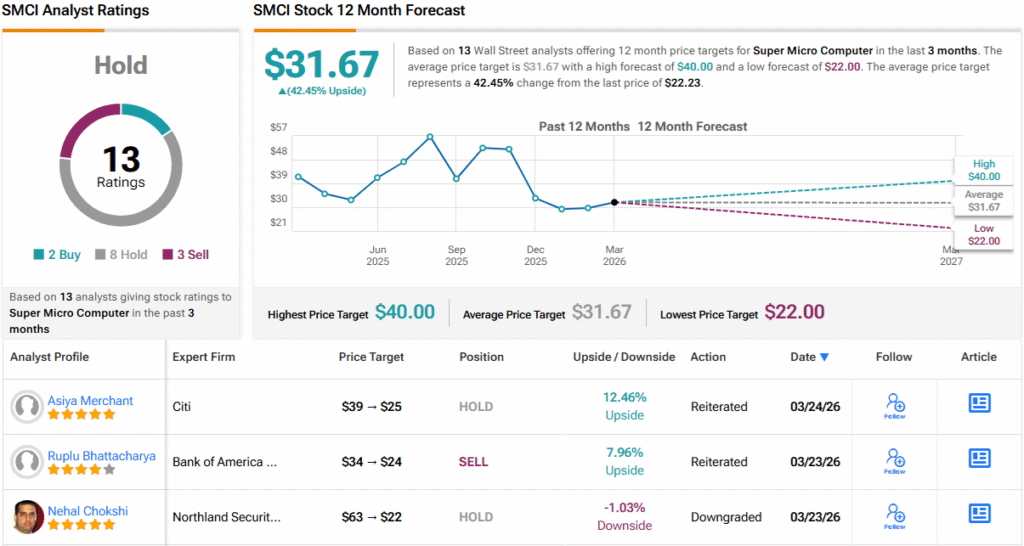Screen dimensions: 1024x546
Task: Open Ruplu Bhattacharya's analyst profile link
Action: [x=101, y=456]
